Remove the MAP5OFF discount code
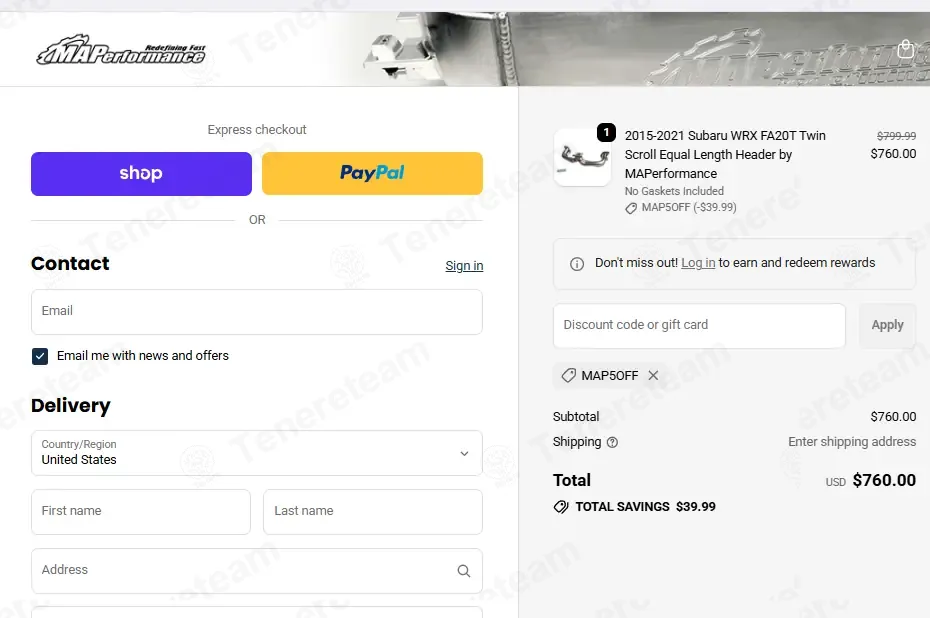The width and height of the screenshot is (930, 618). [653, 376]
